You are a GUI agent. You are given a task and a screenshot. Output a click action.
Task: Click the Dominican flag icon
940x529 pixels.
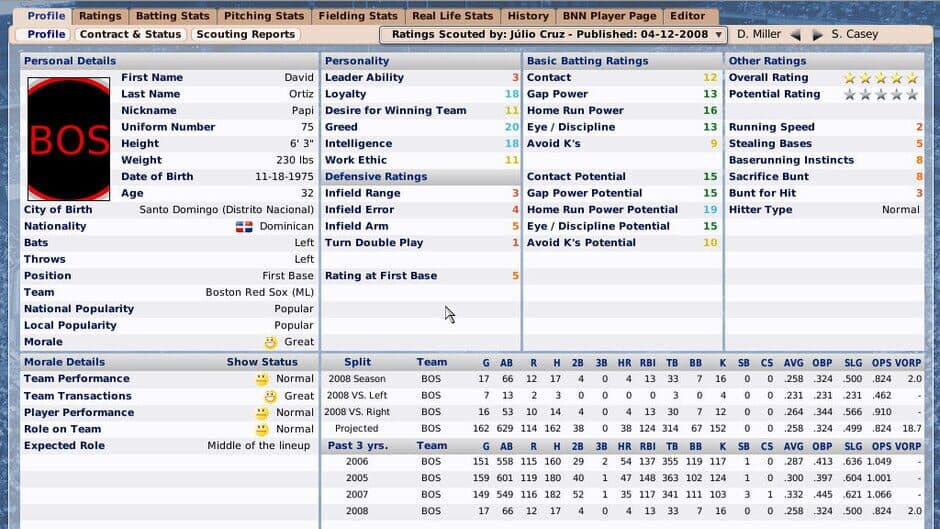coord(243,227)
